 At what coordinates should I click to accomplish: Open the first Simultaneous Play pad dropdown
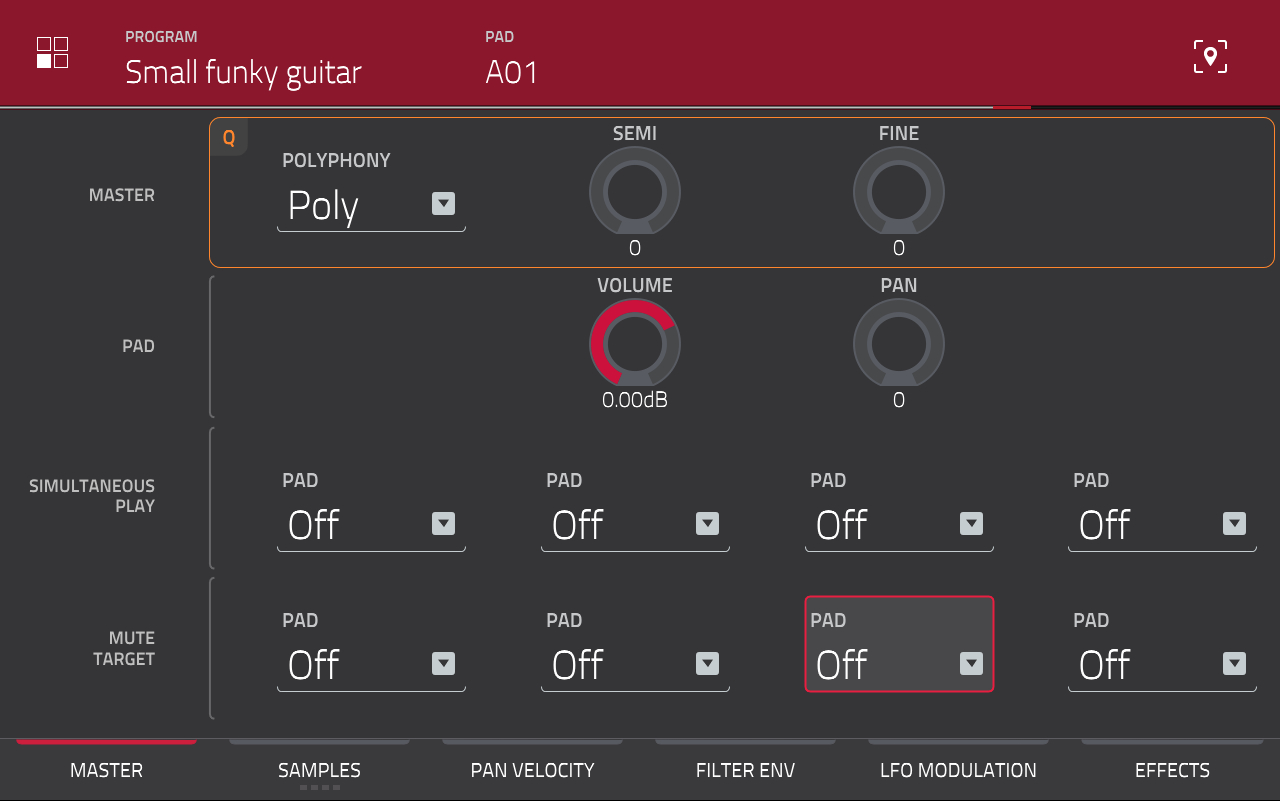[x=370, y=525]
